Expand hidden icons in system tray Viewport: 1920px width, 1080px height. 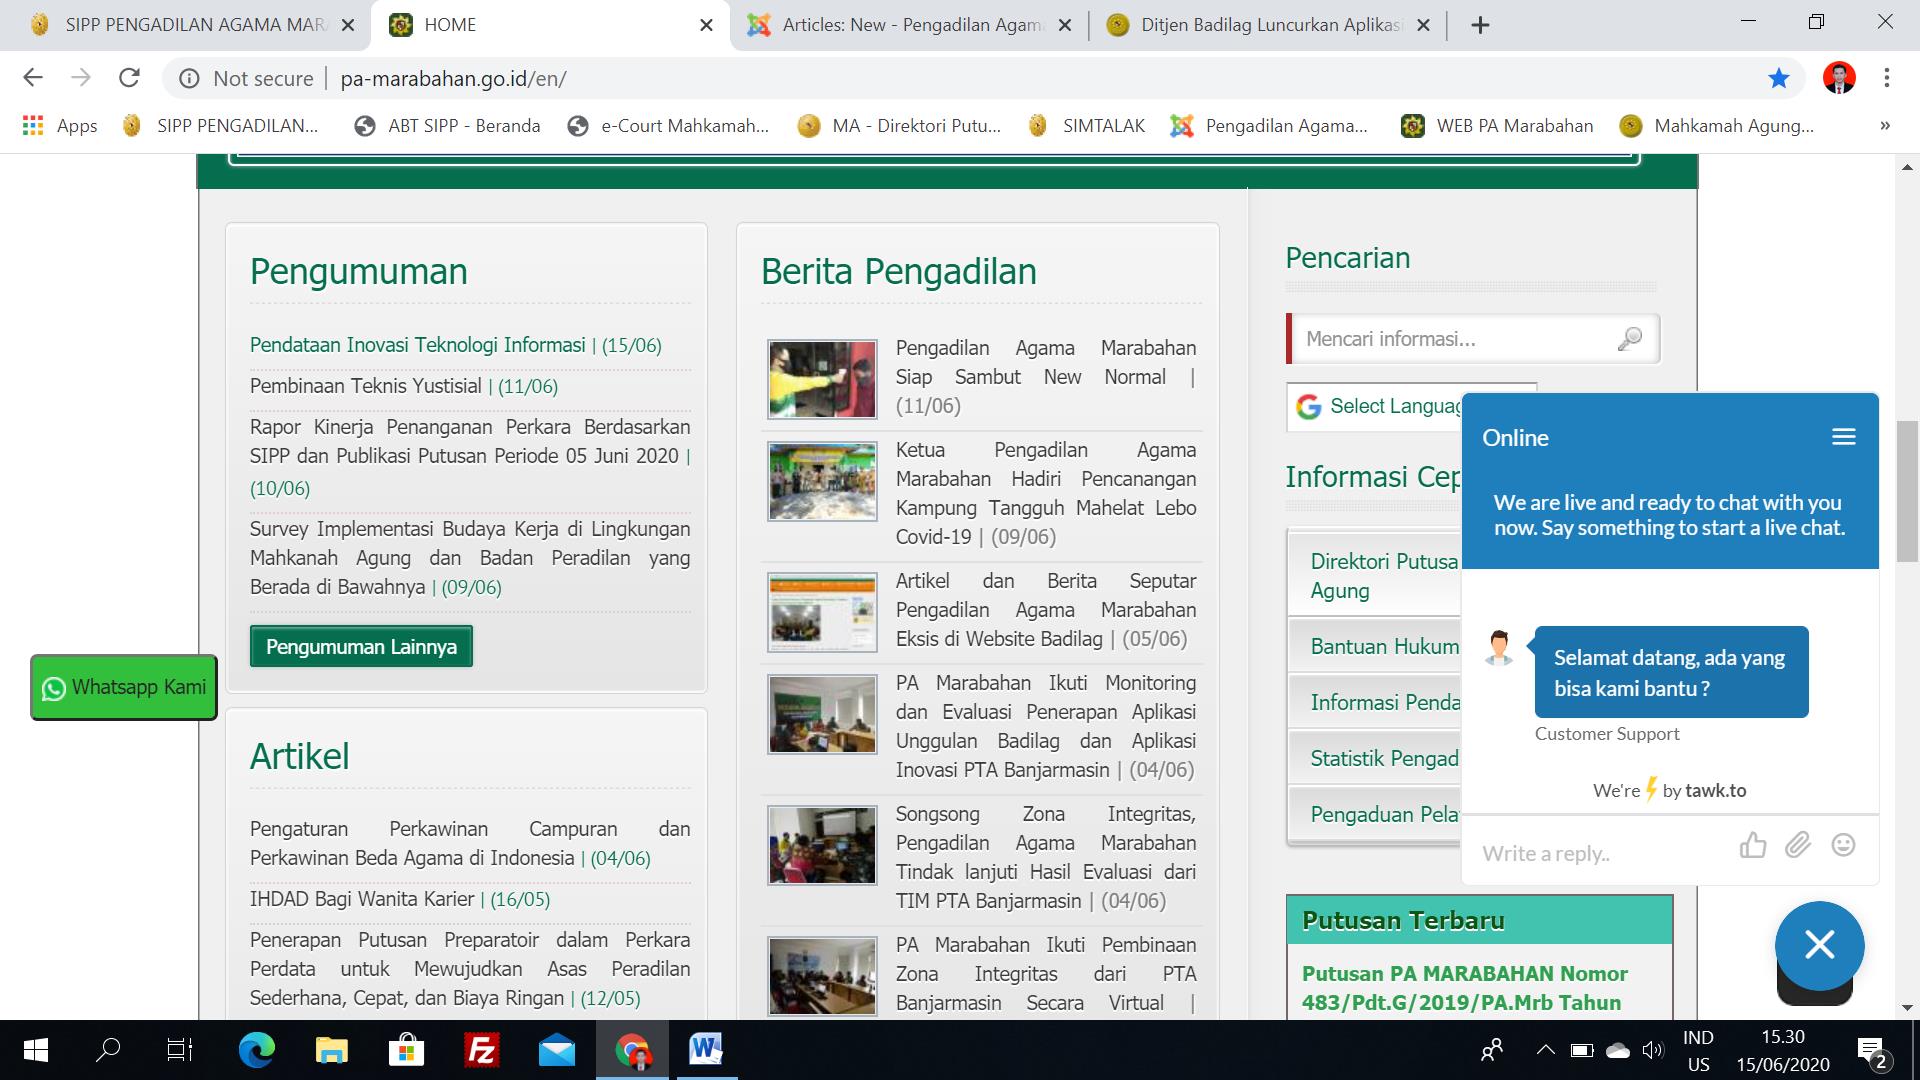tap(1543, 1050)
